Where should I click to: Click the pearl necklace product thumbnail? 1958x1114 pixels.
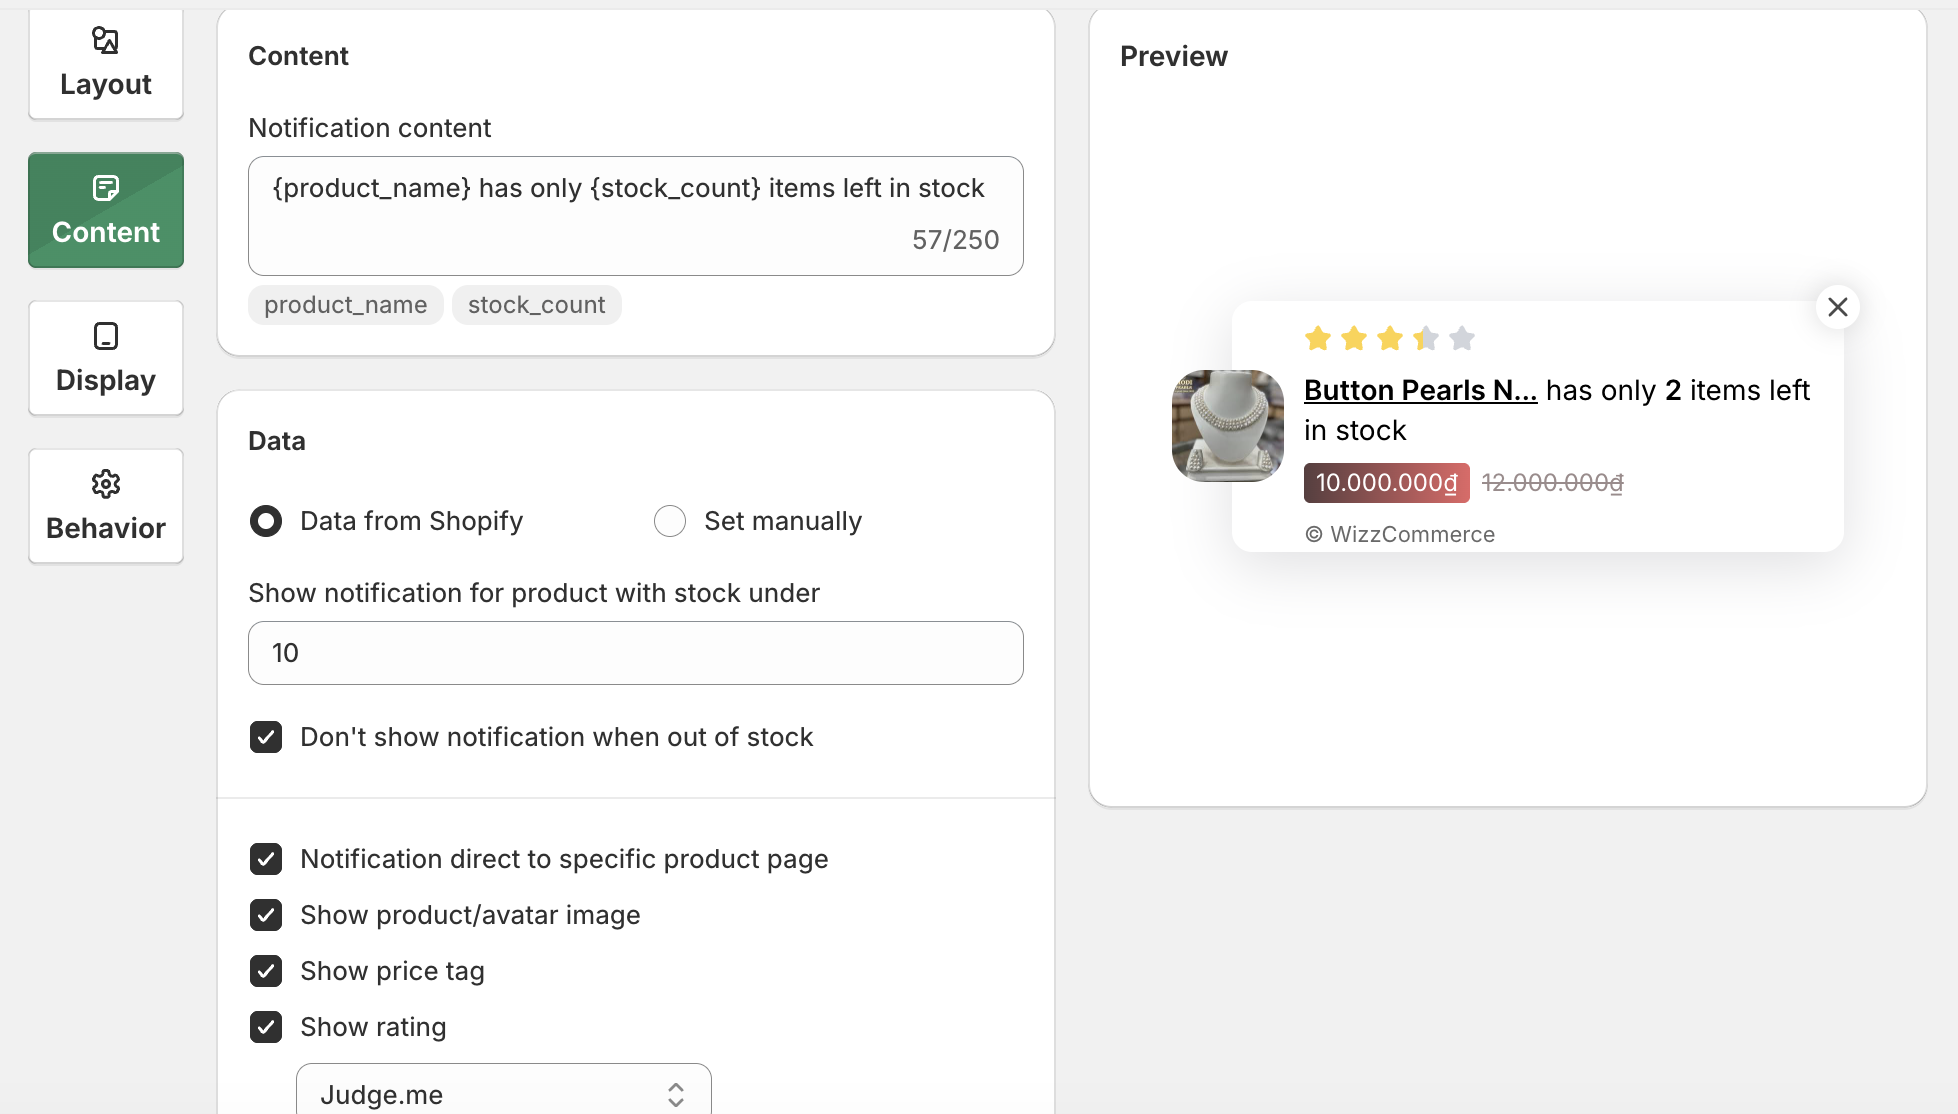1227,426
